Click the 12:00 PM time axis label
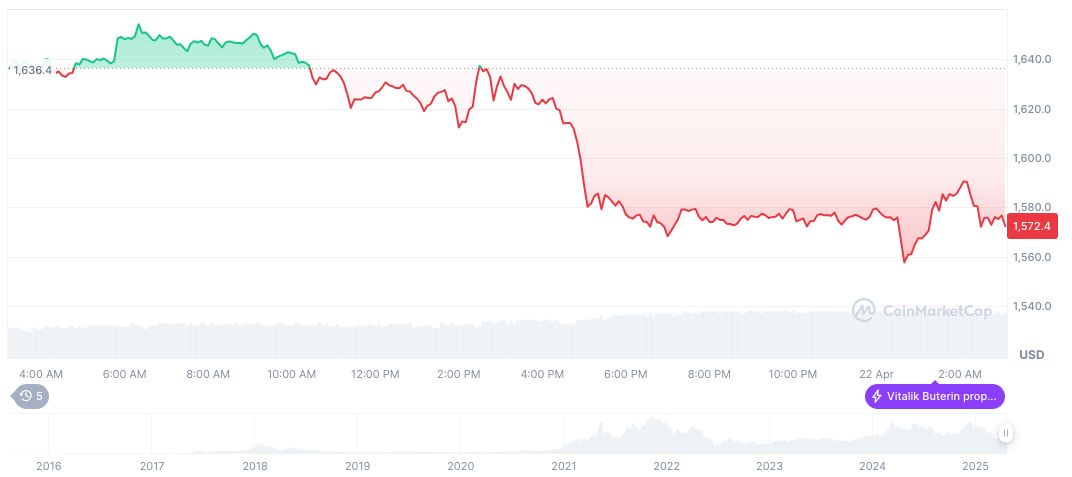Viewport: 1072px width, 477px height. tap(376, 374)
